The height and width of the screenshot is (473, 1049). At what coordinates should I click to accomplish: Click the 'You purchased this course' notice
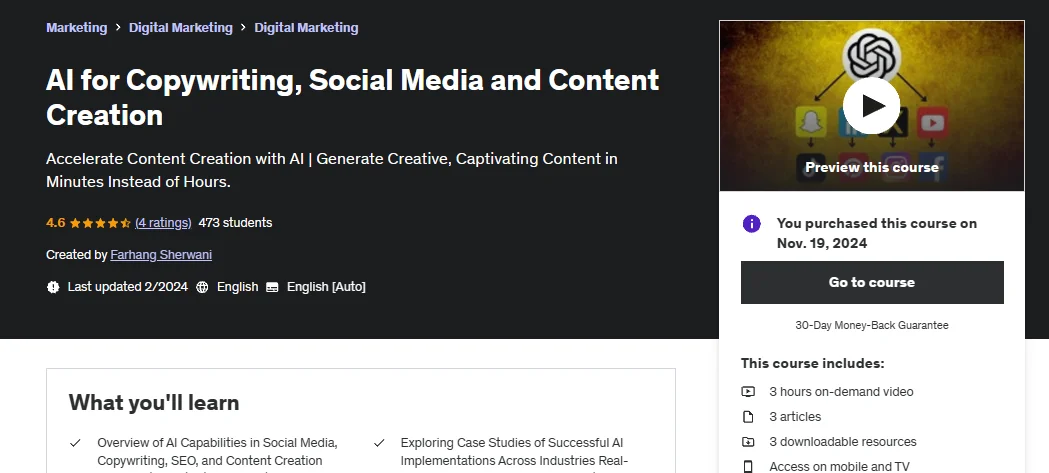[x=877, y=233]
